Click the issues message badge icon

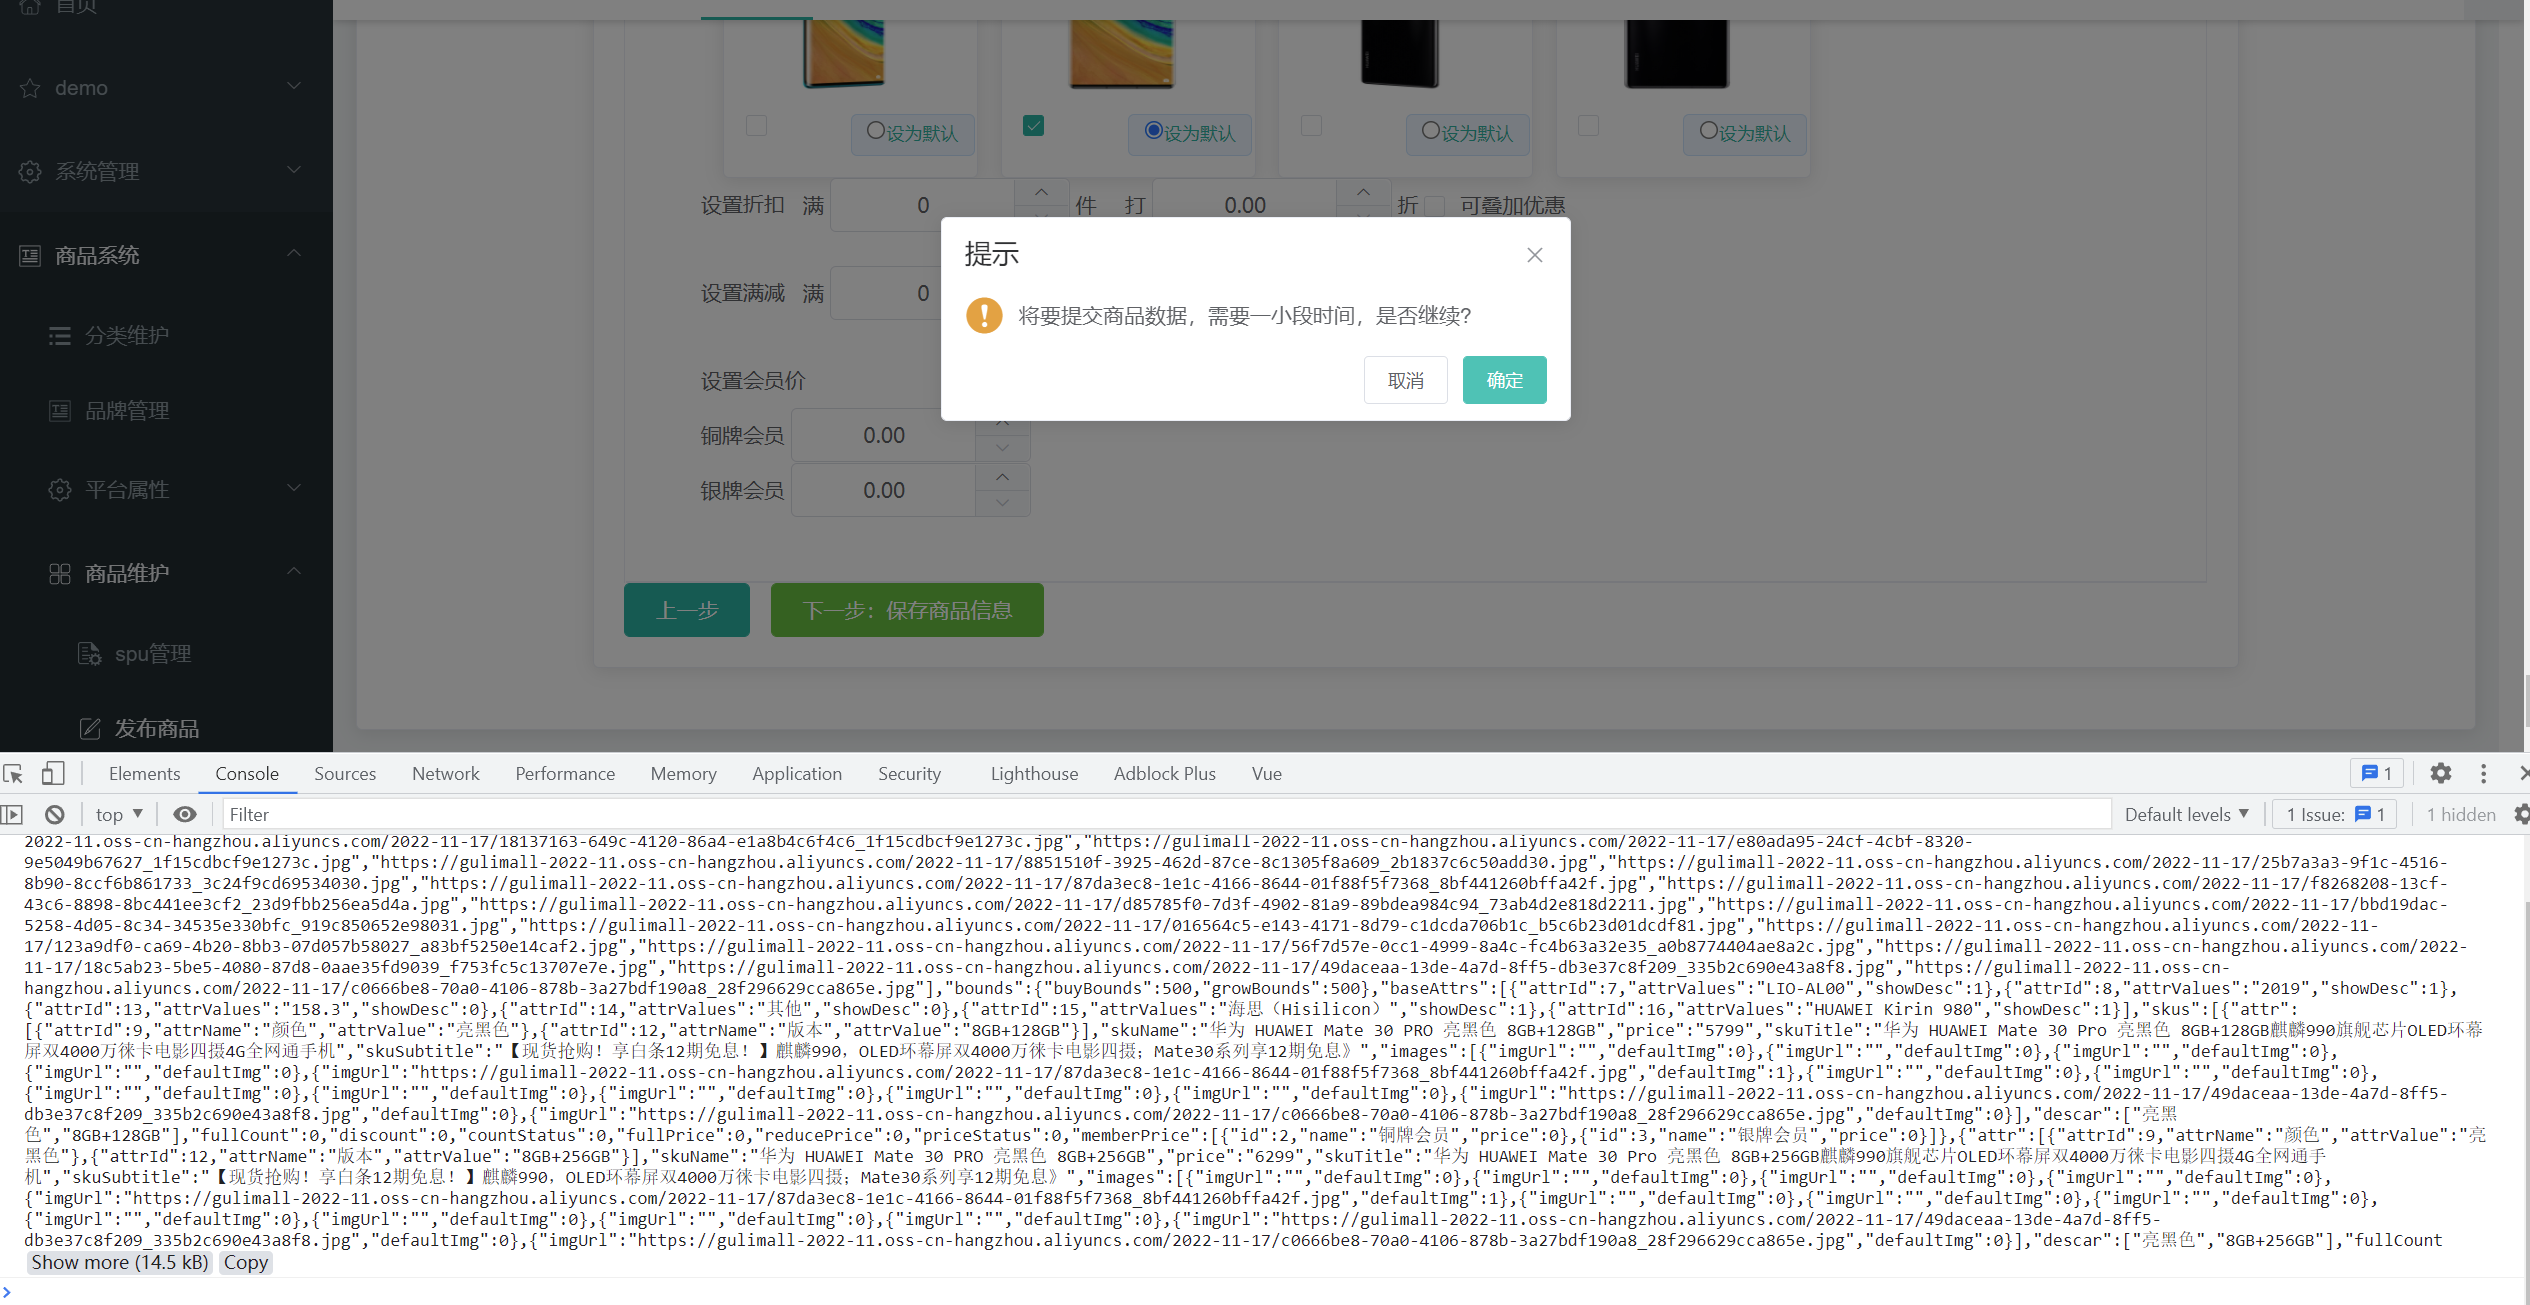tap(2376, 774)
